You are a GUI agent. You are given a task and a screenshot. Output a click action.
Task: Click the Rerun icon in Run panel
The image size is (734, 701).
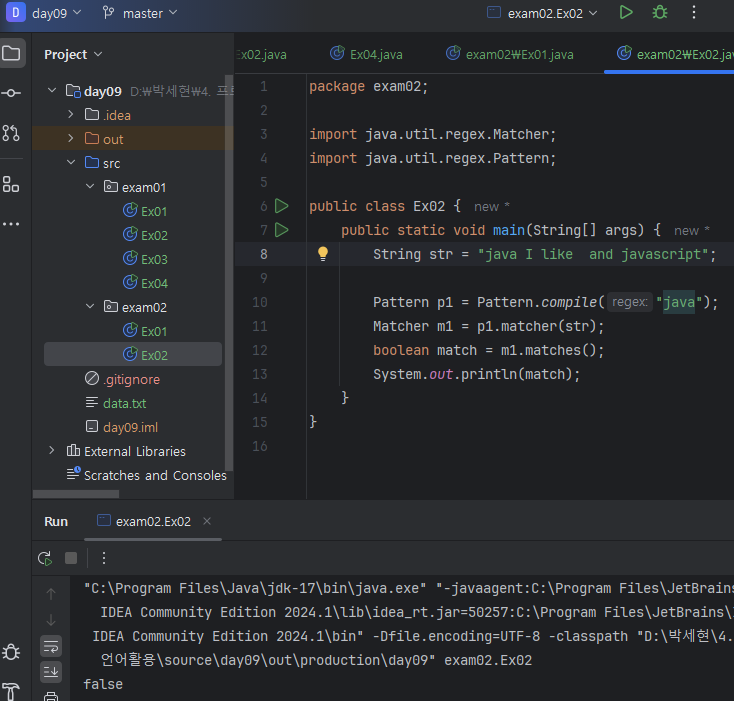45,558
